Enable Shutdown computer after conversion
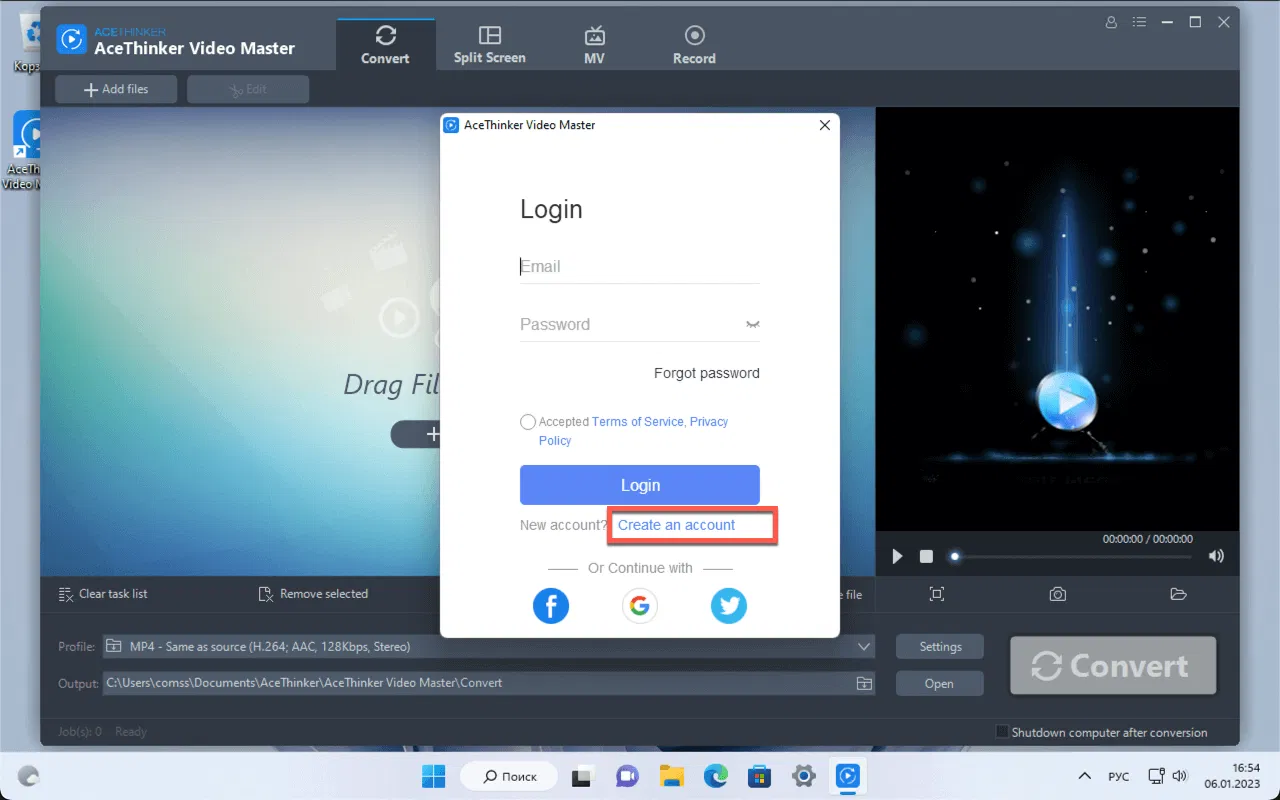The height and width of the screenshot is (800, 1280). point(1002,732)
